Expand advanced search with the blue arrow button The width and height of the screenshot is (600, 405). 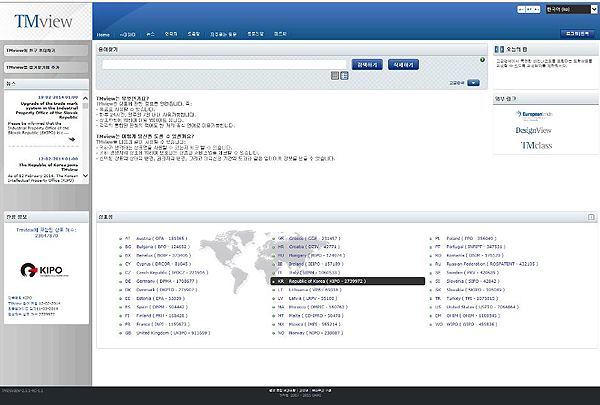473,83
